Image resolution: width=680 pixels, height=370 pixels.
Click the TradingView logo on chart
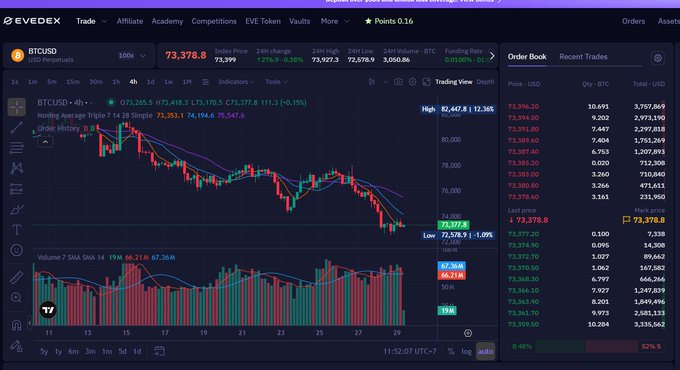click(48, 310)
